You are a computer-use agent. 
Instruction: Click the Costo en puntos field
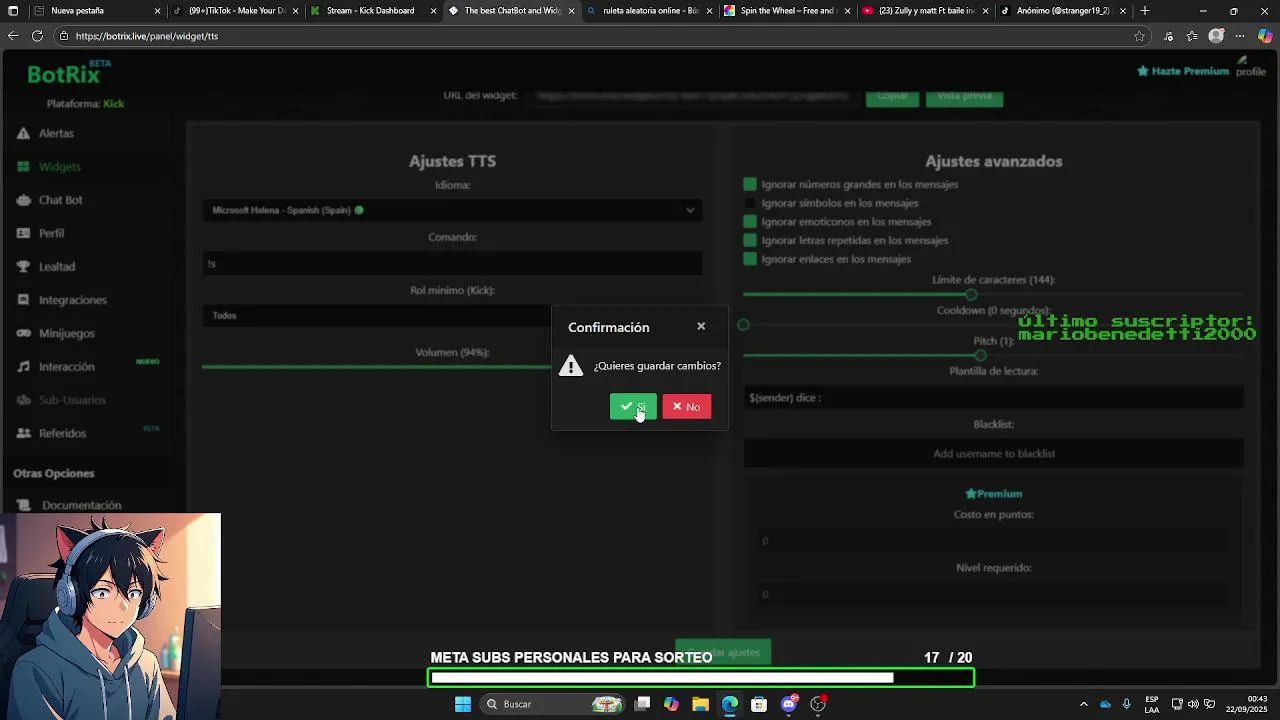993,541
